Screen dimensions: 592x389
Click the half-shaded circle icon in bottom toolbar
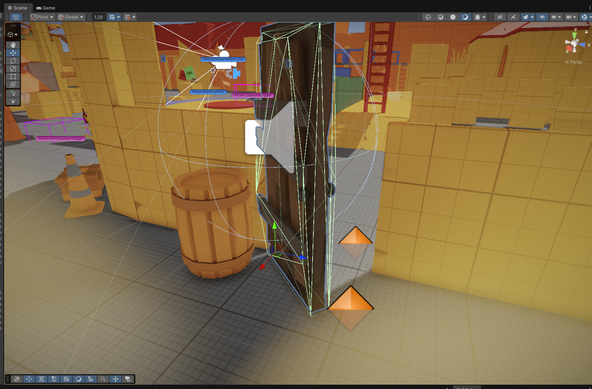pyautogui.click(x=79, y=379)
